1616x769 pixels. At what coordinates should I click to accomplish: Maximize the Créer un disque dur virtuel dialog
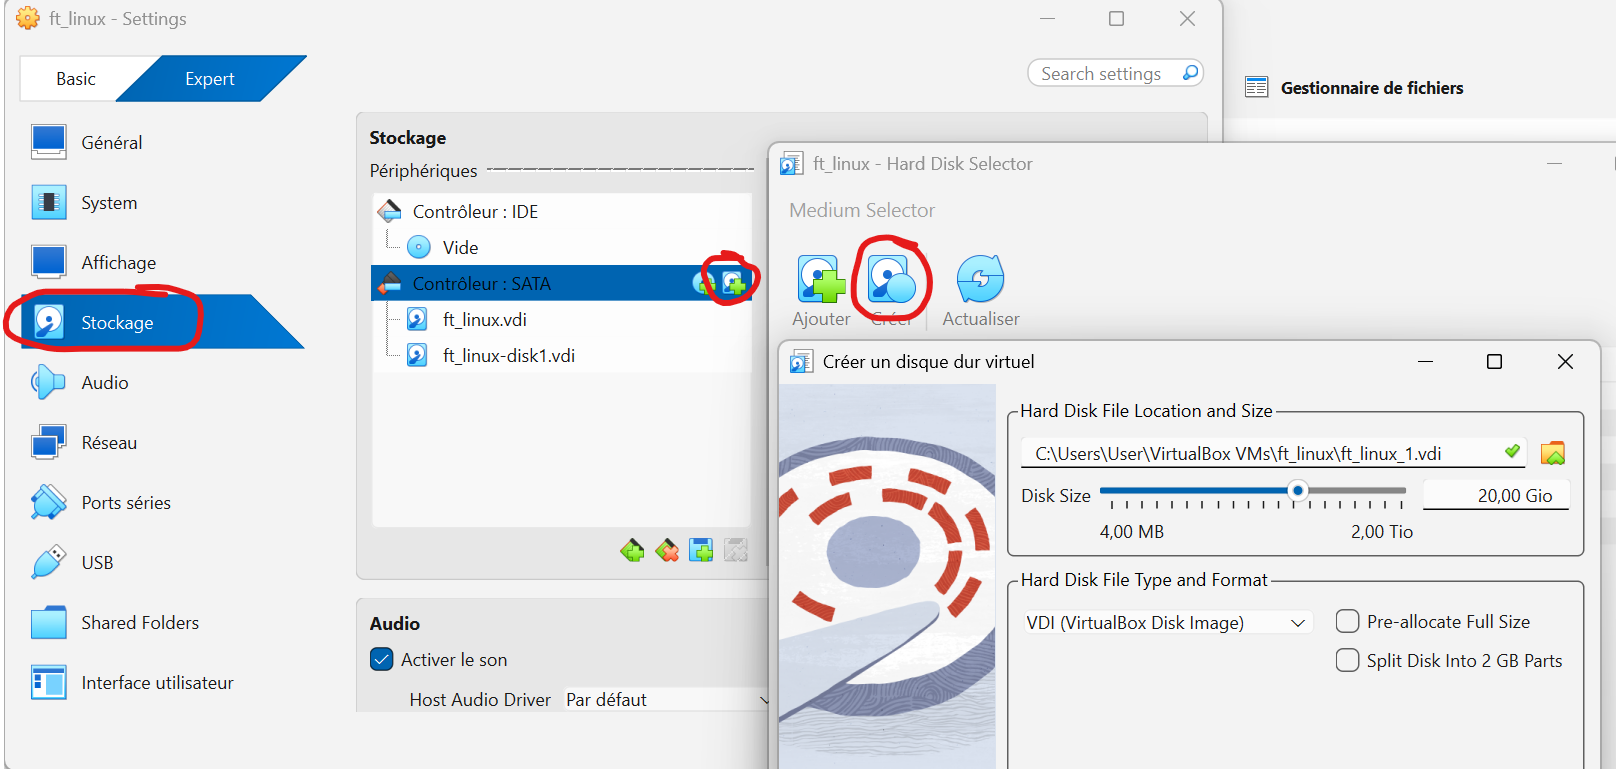1494,362
